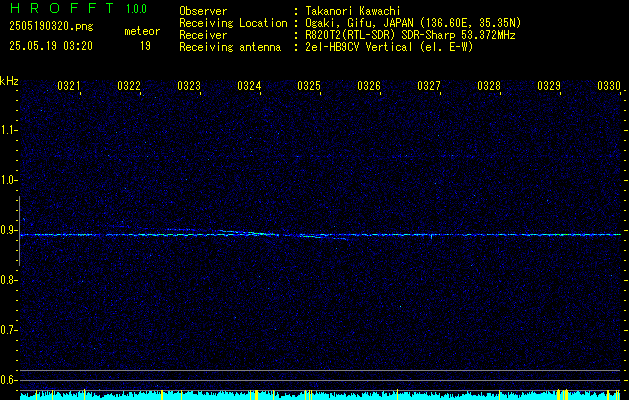Click the receiver text R820T2(RTL-SDR) SDR-Sharp 53.372MHz
This screenshot has height=400, width=629.
pos(410,35)
